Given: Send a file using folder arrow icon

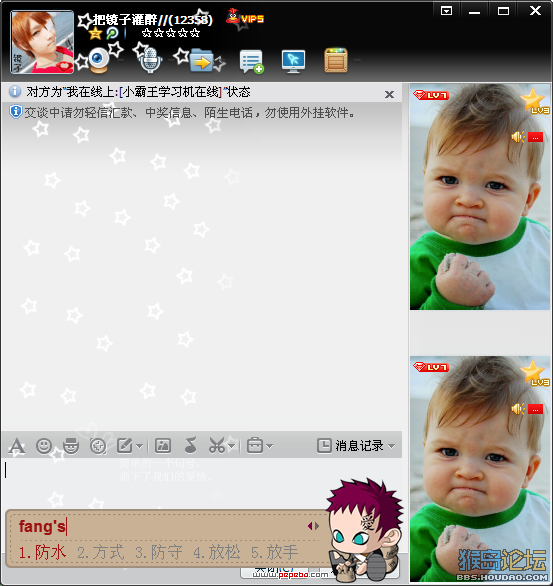Looking at the screenshot, I should tap(202, 61).
